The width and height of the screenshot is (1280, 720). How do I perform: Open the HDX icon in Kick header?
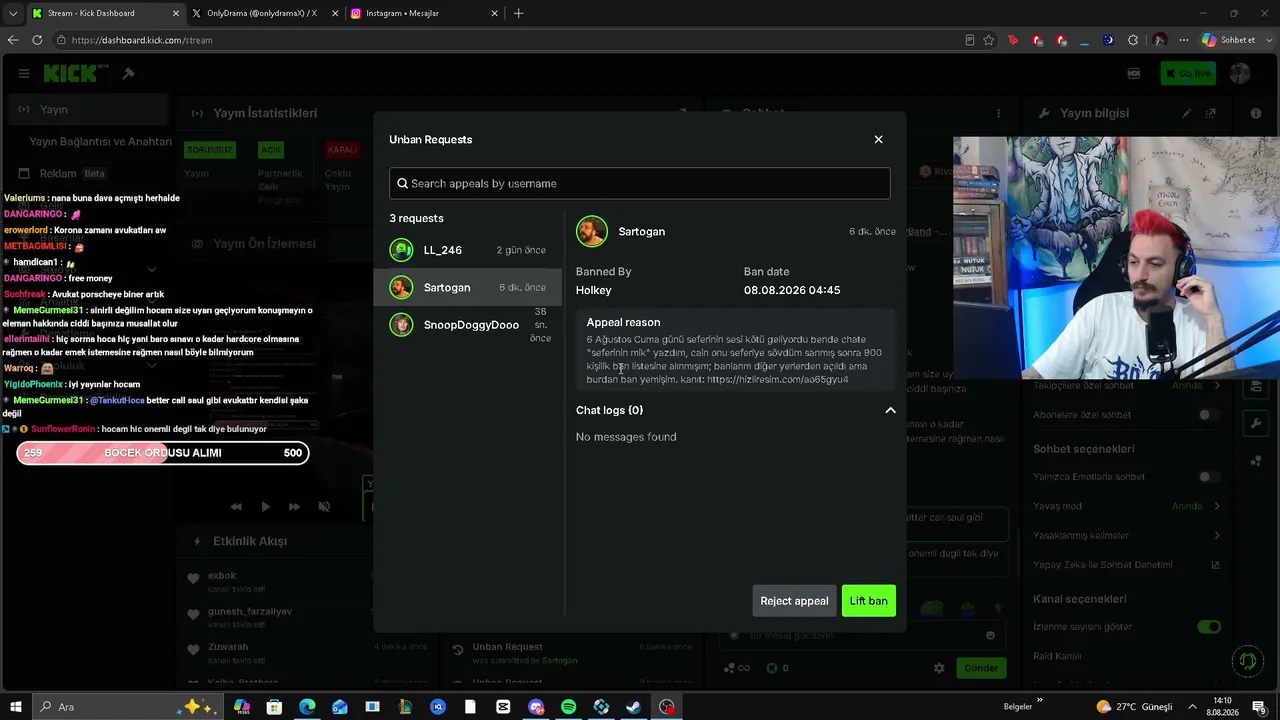(x=1133, y=73)
